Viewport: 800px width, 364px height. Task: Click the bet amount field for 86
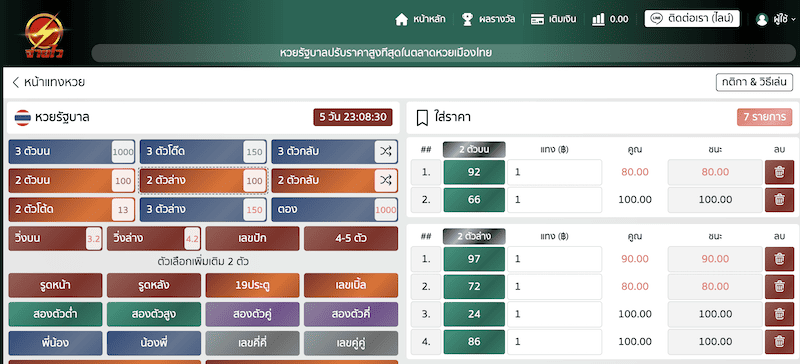click(x=555, y=342)
